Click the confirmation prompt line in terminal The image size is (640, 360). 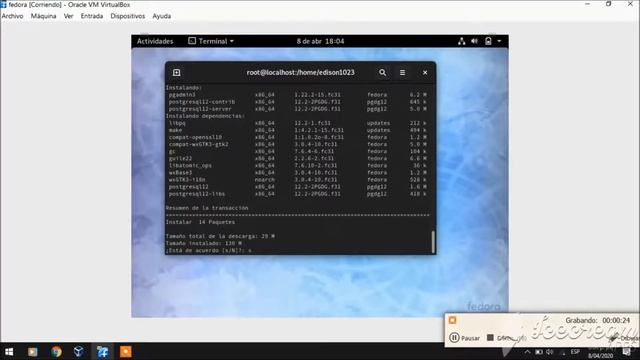click(x=209, y=251)
